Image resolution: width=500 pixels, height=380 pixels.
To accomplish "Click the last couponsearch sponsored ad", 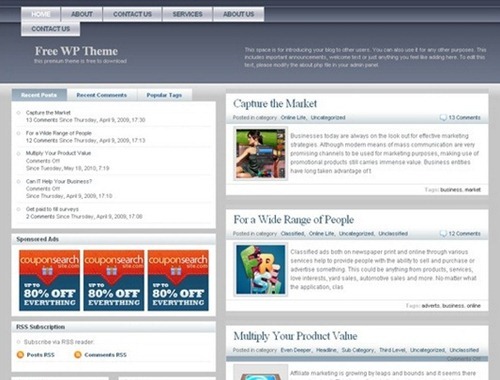I will pyautogui.click(x=178, y=280).
